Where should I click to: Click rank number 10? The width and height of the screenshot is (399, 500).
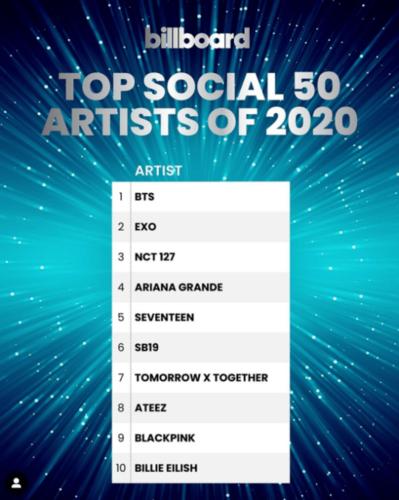(121, 468)
